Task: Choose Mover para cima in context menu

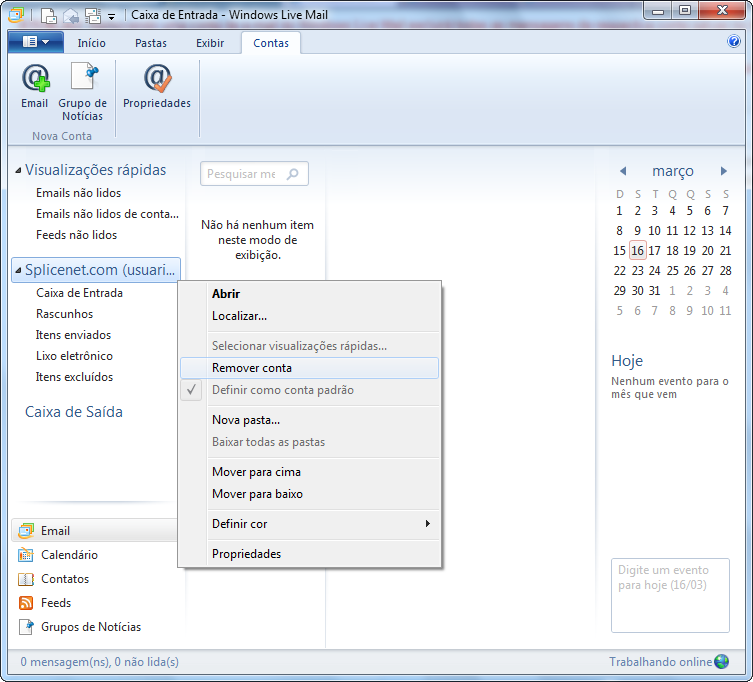Action: [309, 472]
